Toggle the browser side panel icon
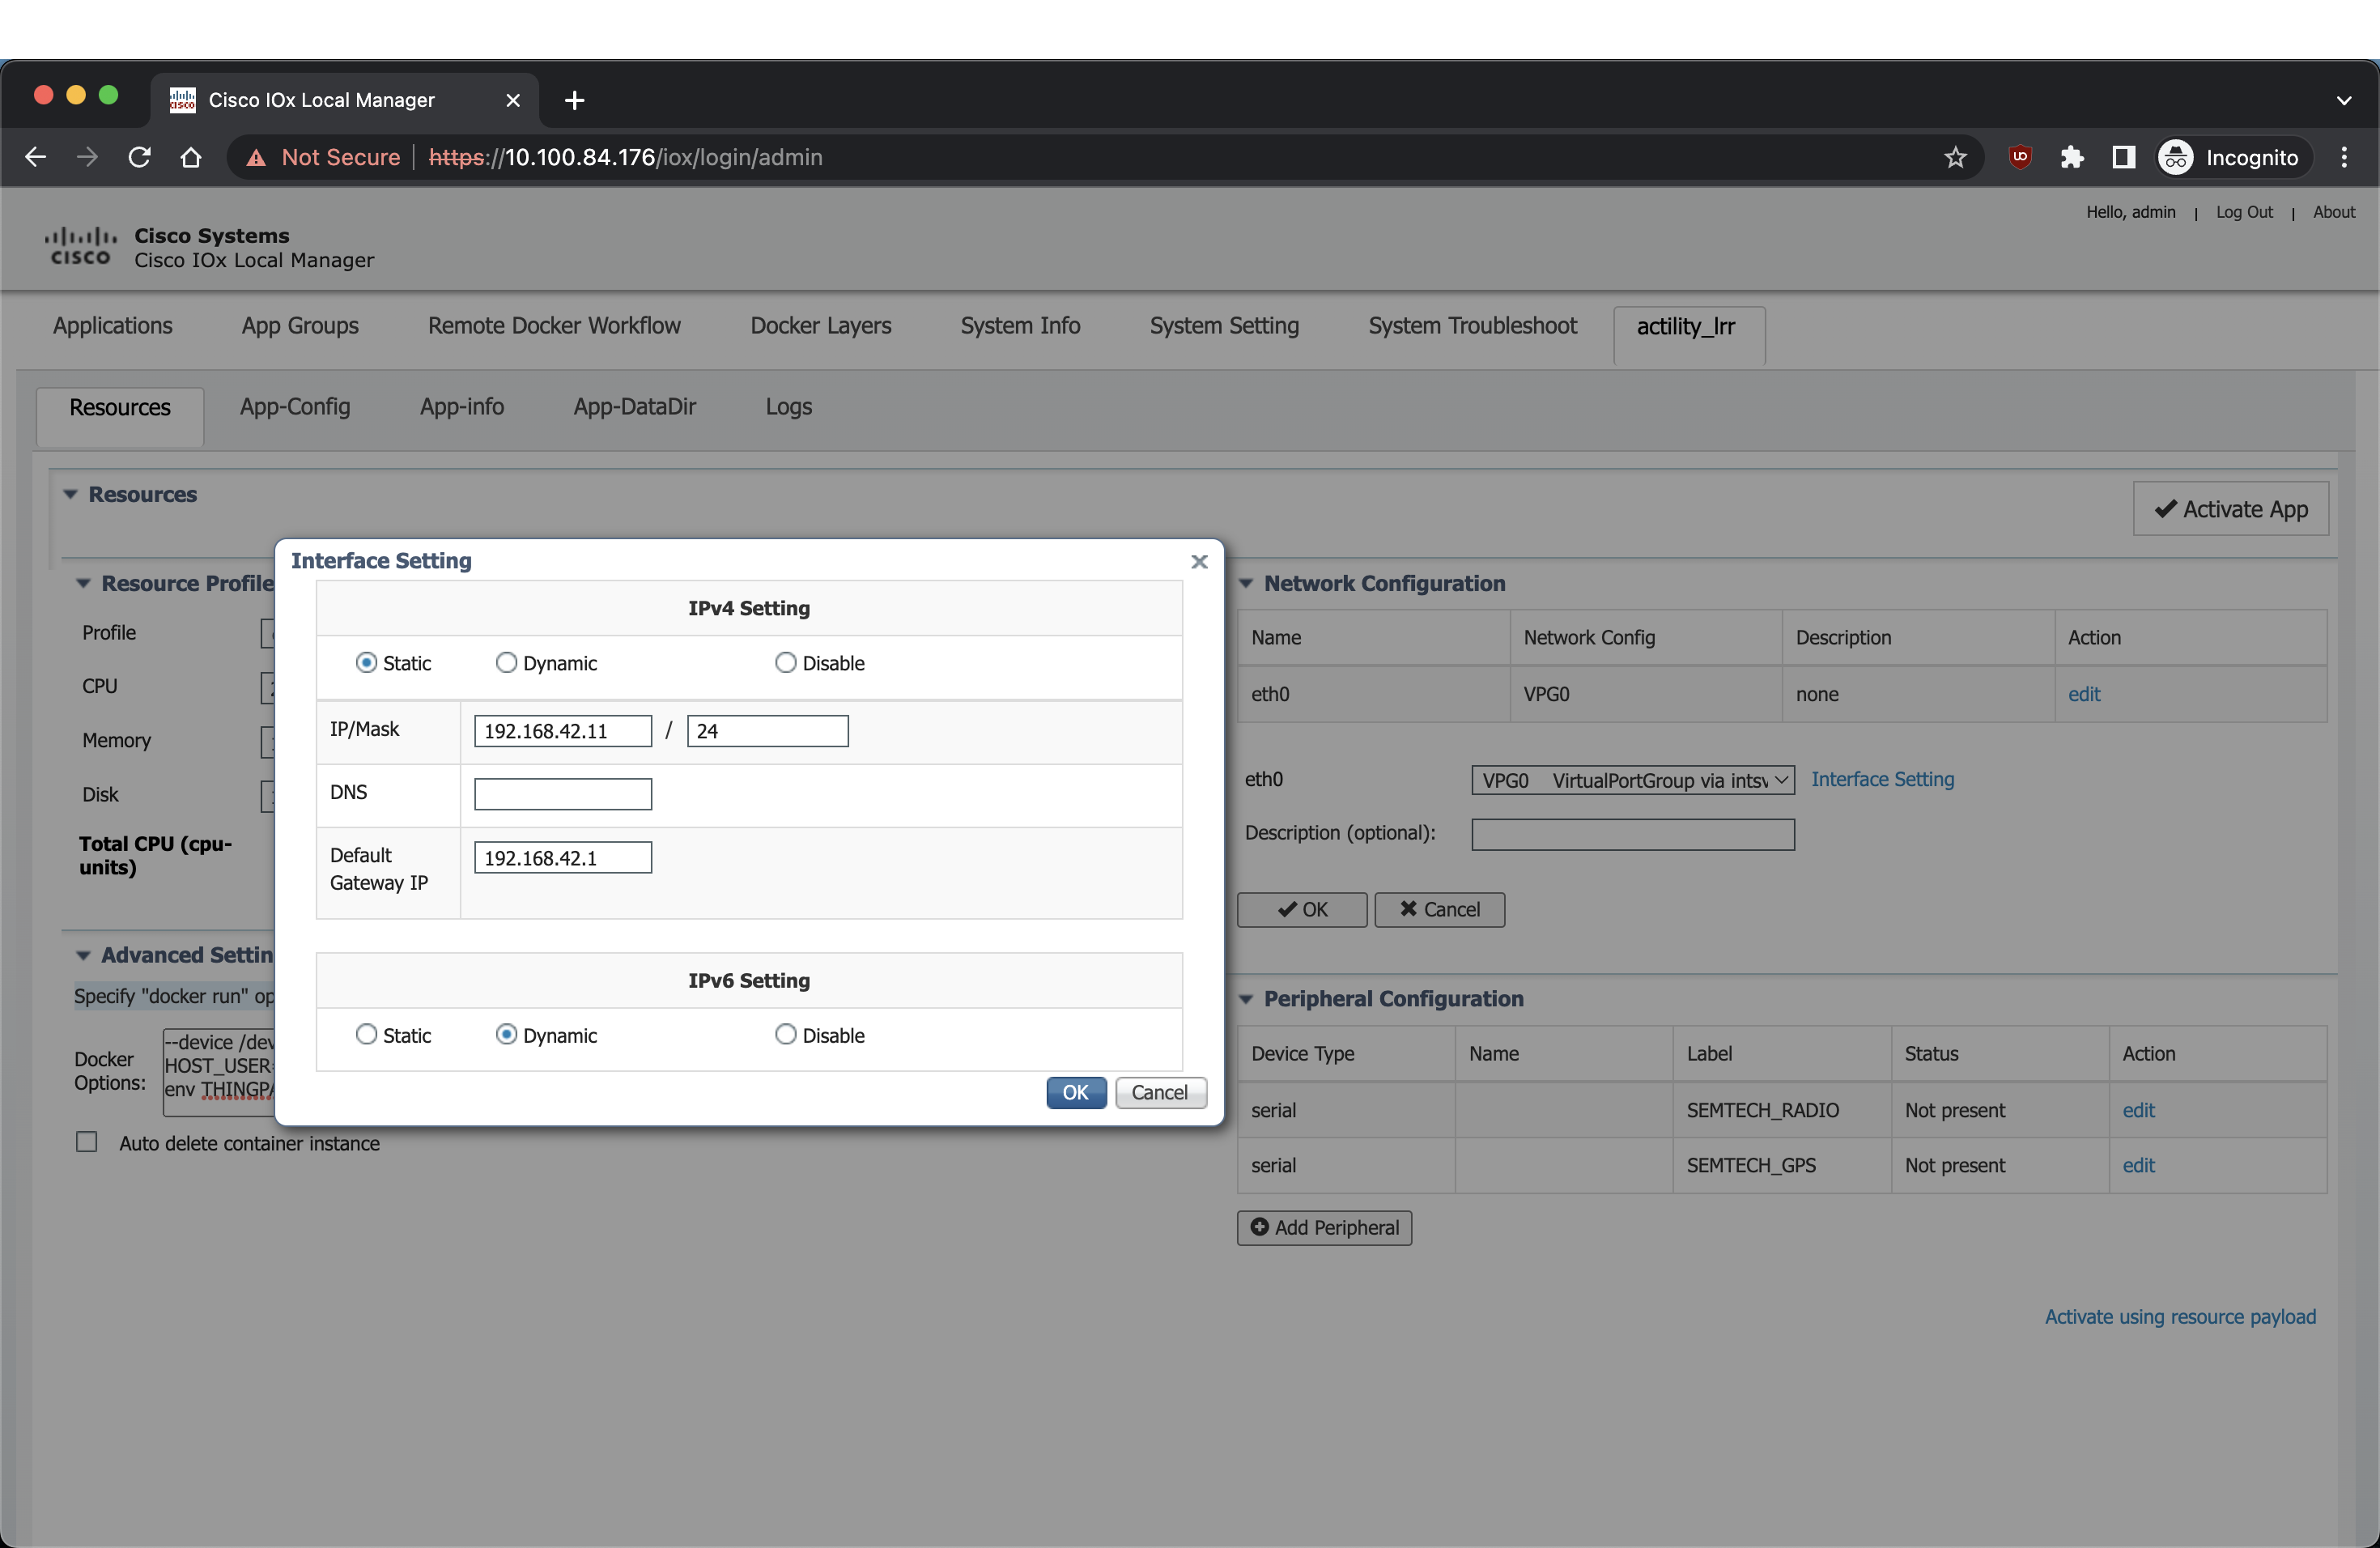 [2123, 157]
